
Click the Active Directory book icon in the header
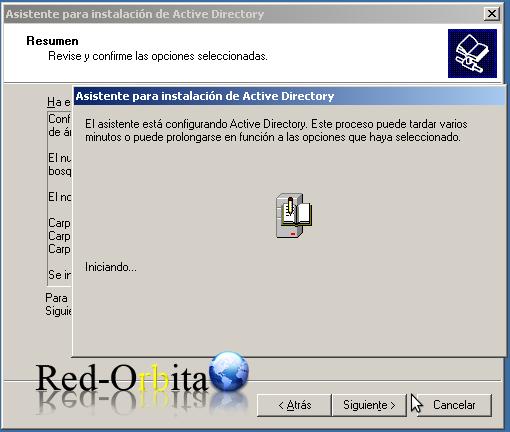472,53
